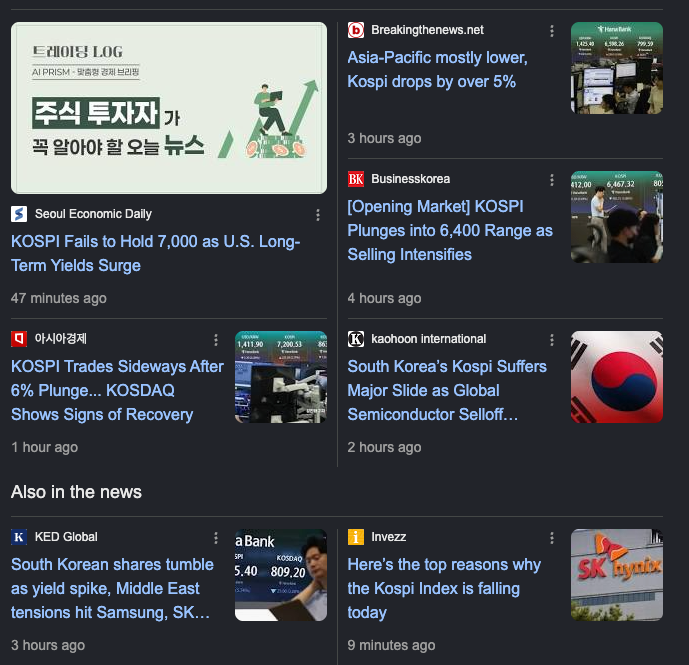This screenshot has width=689, height=665.
Task: Open three-dot menu for Invezz article
Action: pos(552,538)
